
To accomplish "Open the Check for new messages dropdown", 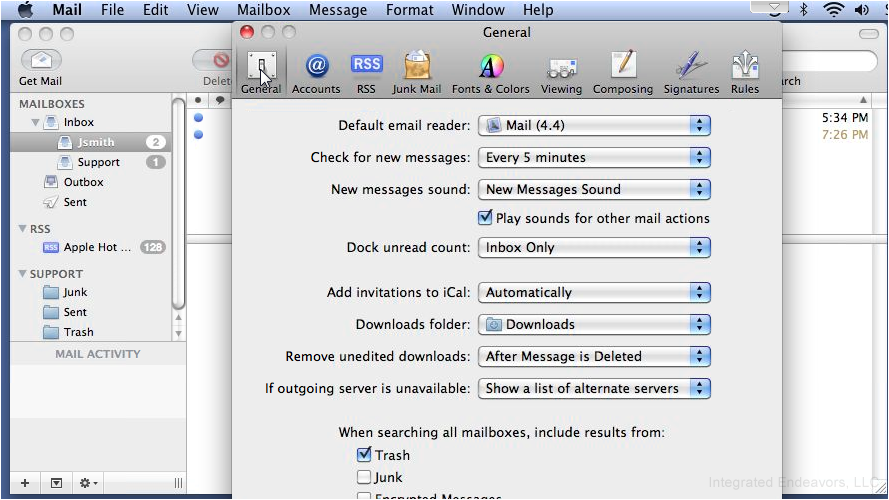I will pos(594,158).
